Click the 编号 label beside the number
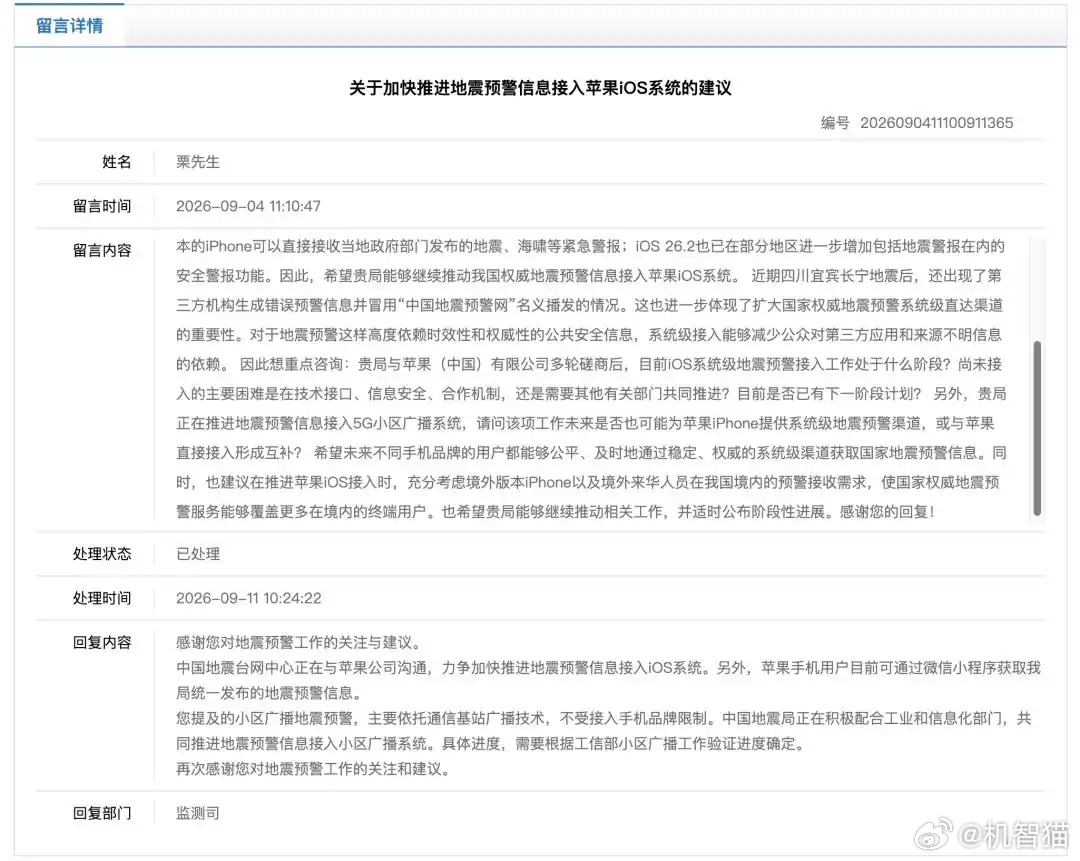Screen dimensions: 1080x861 (835, 123)
